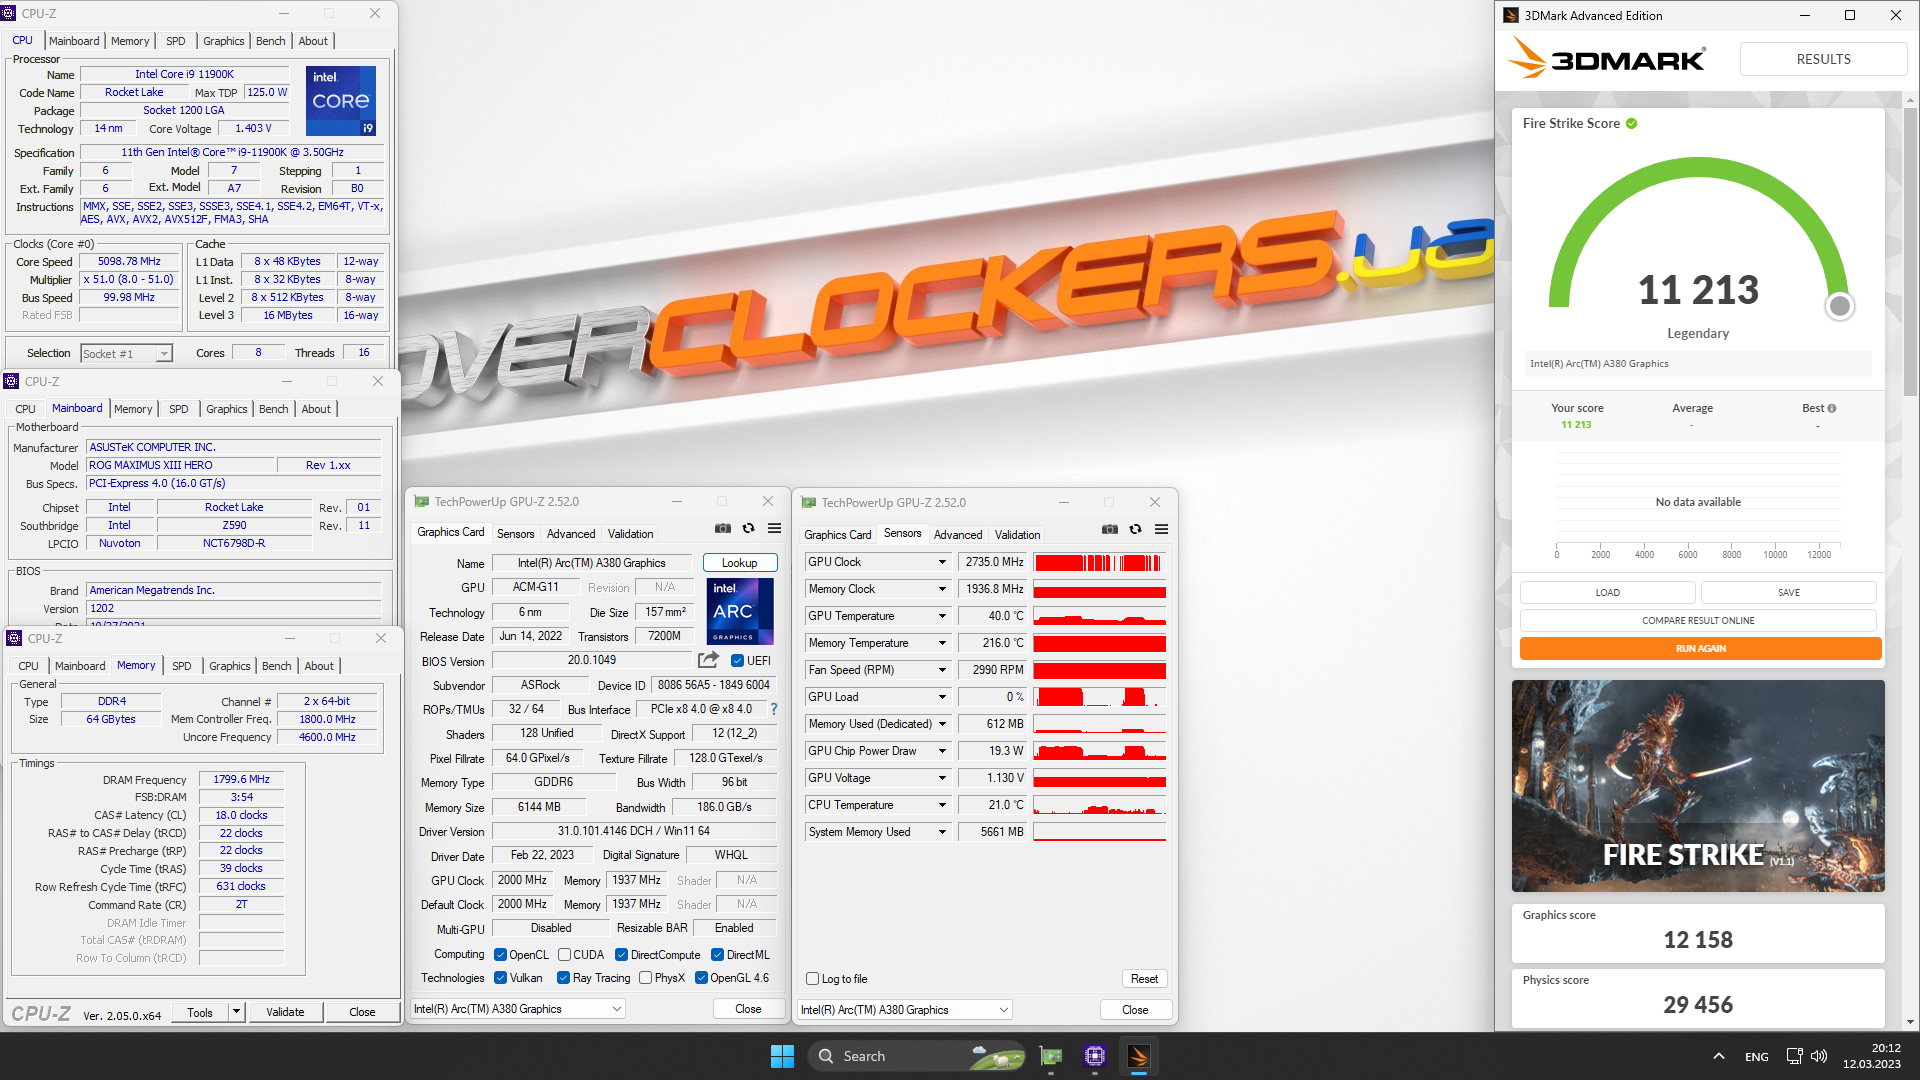Toggle the UEFI checkbox in GPU-Z
This screenshot has height=1080, width=1920.
(737, 661)
